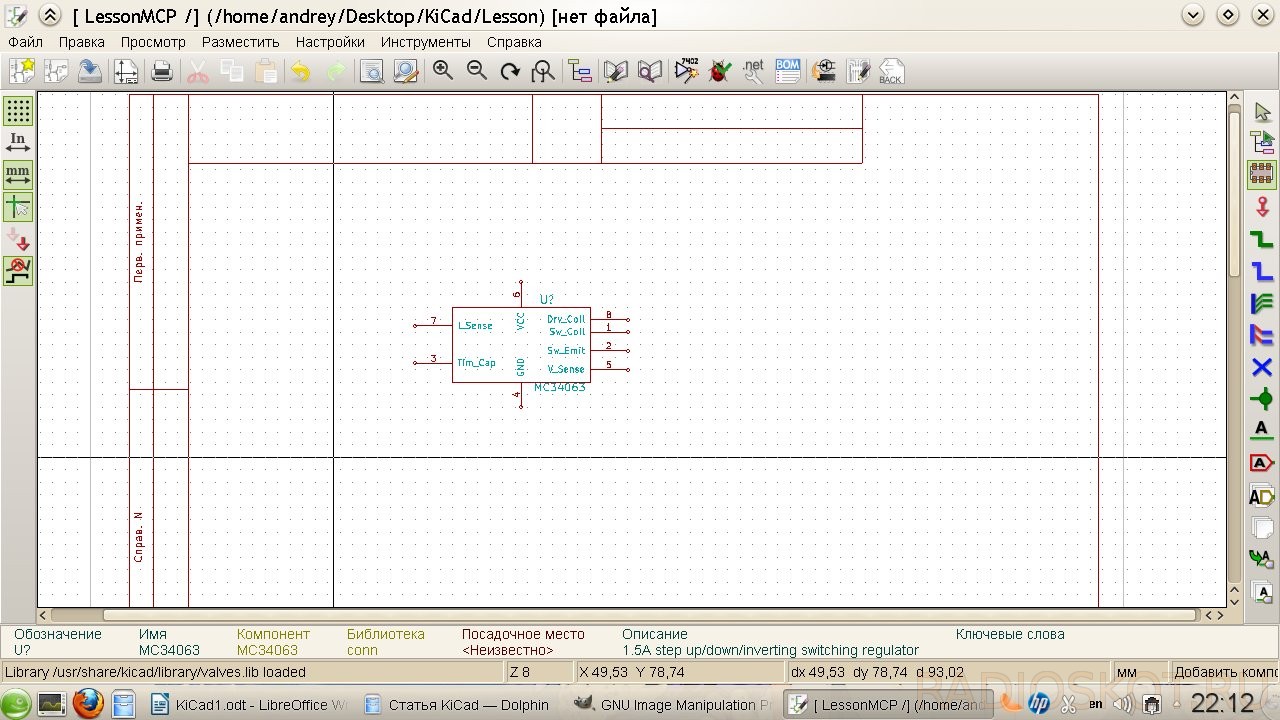Click the zoom level 'Z 8' in status bar
The width and height of the screenshot is (1280, 720).
click(x=520, y=672)
